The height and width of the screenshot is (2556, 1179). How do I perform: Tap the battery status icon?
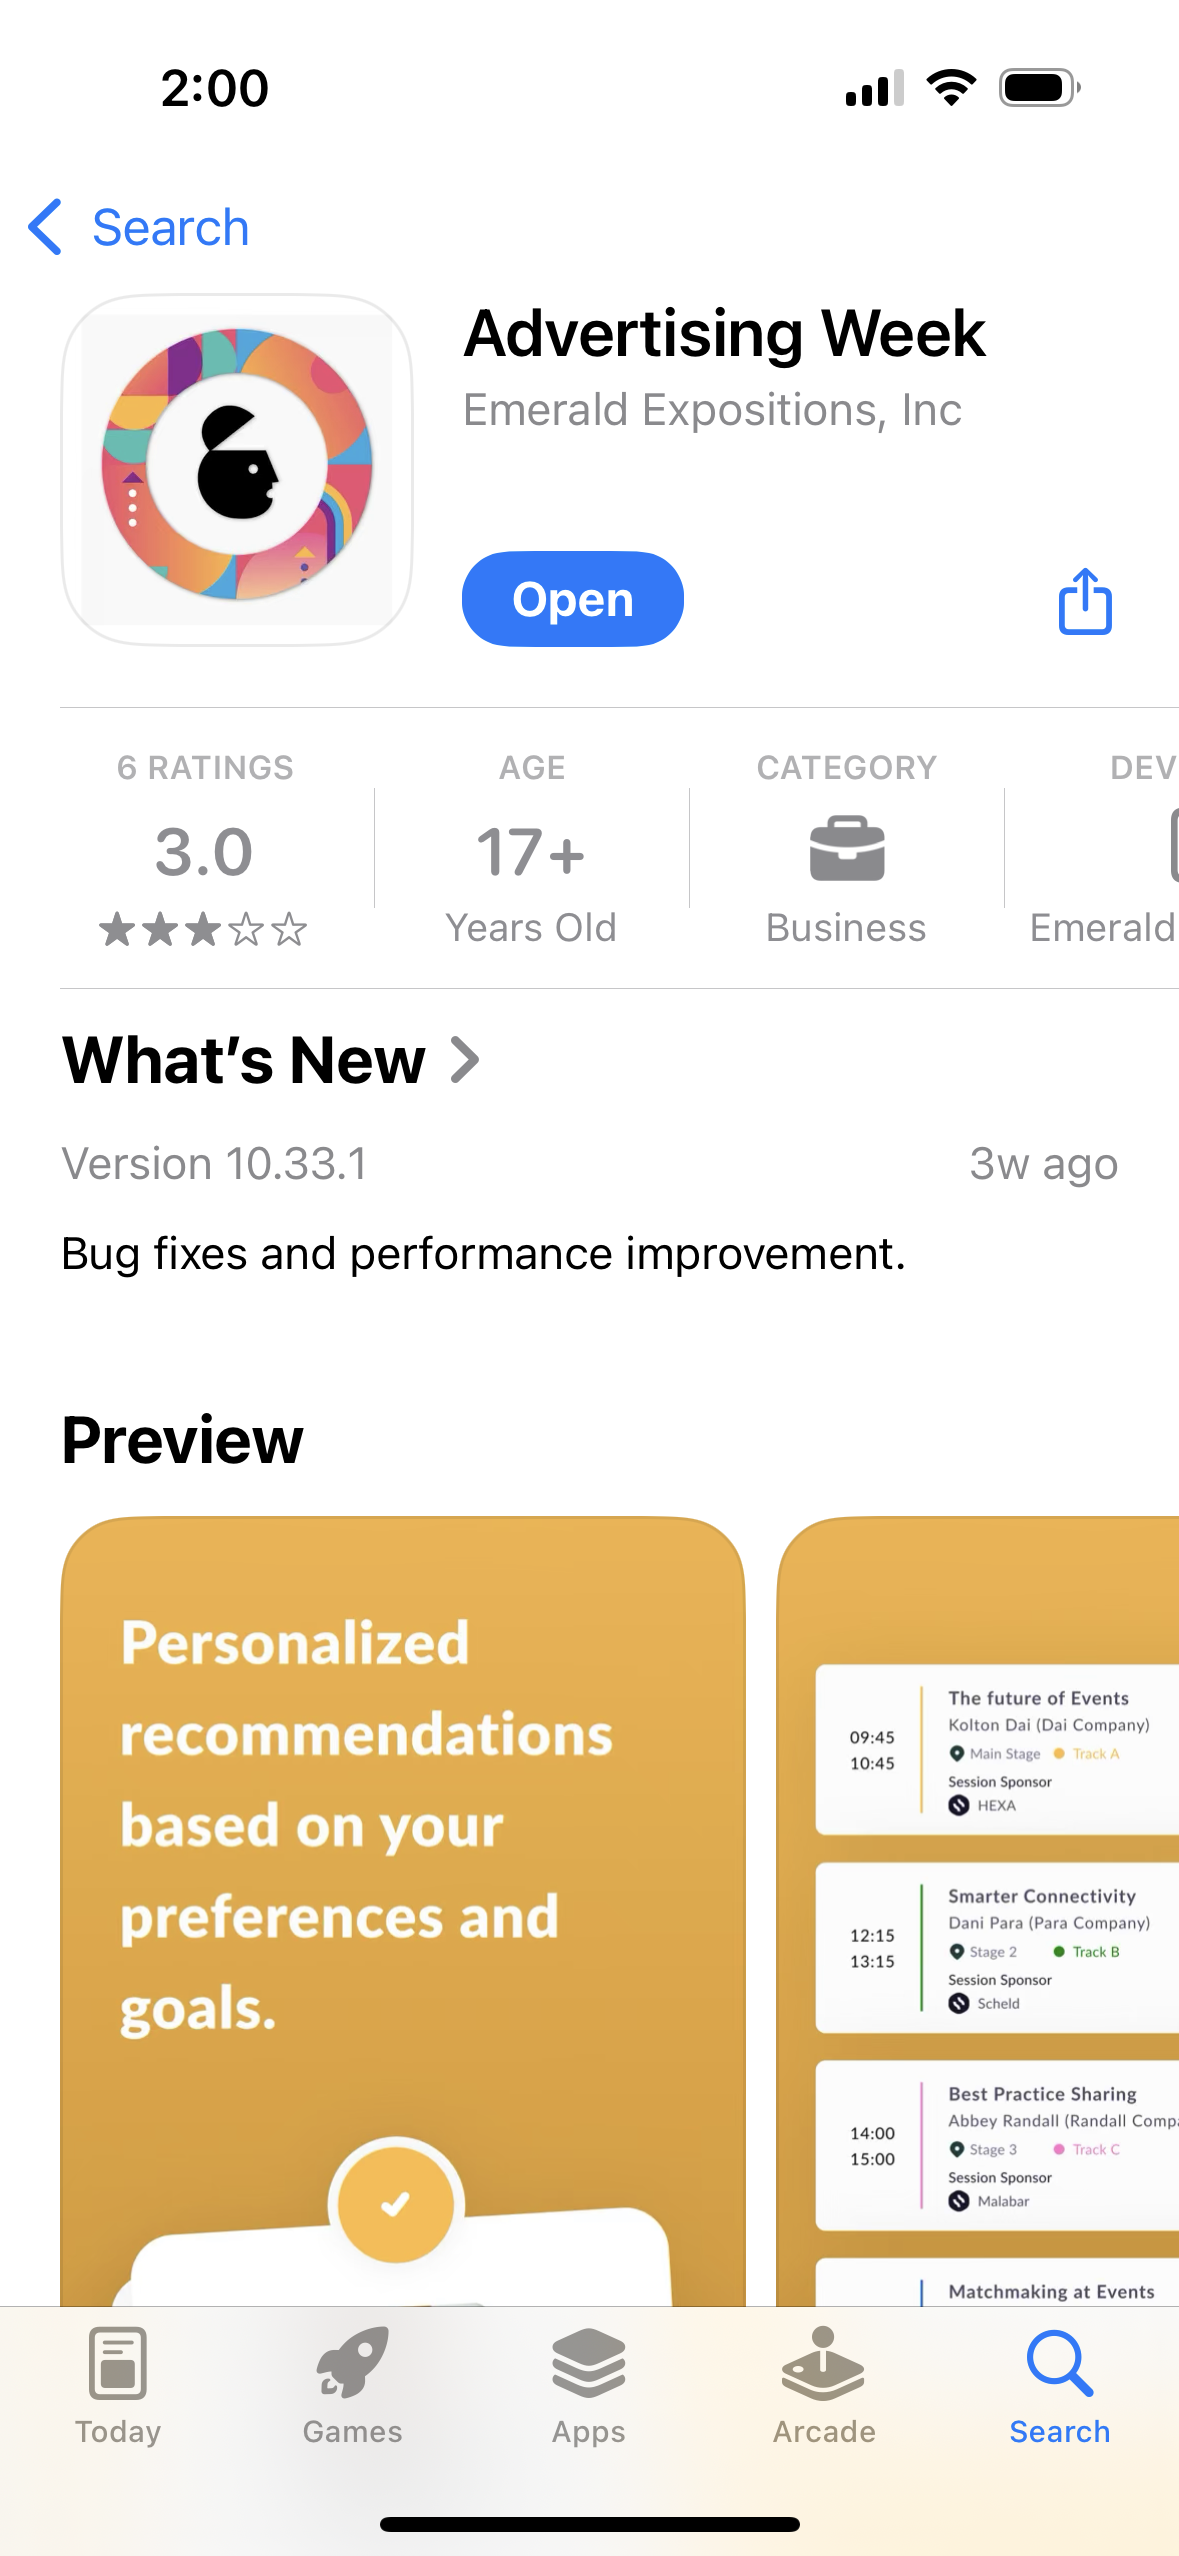[1039, 88]
